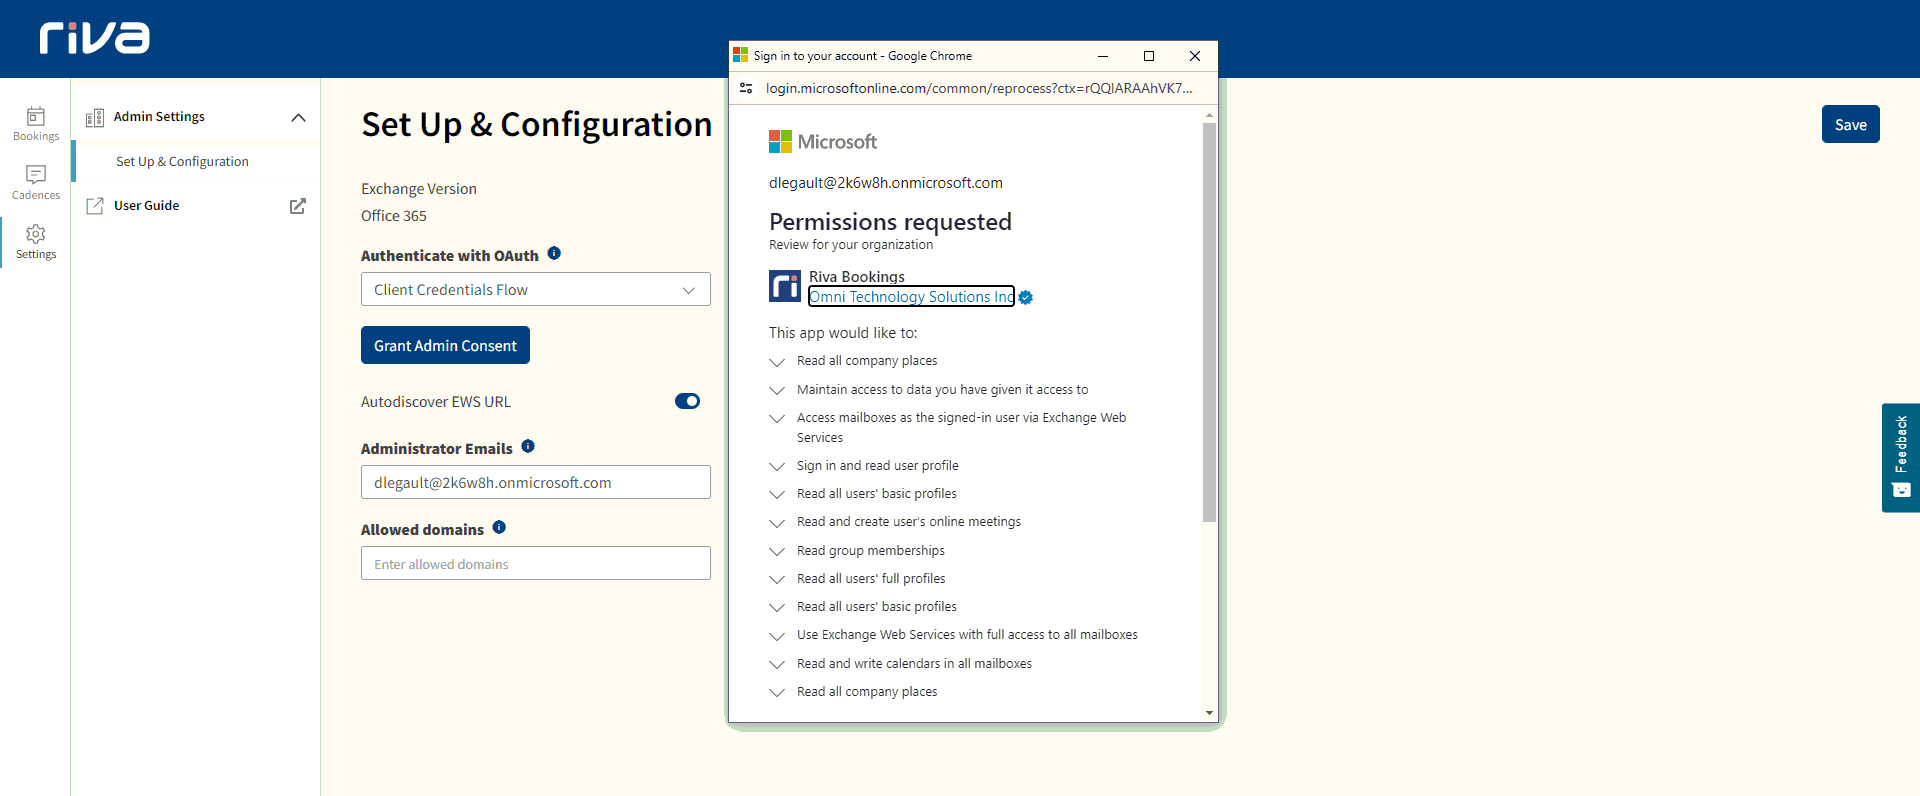Click the permissions popup vertical scrollbar
Image resolution: width=1920 pixels, height=796 pixels.
click(x=1209, y=320)
